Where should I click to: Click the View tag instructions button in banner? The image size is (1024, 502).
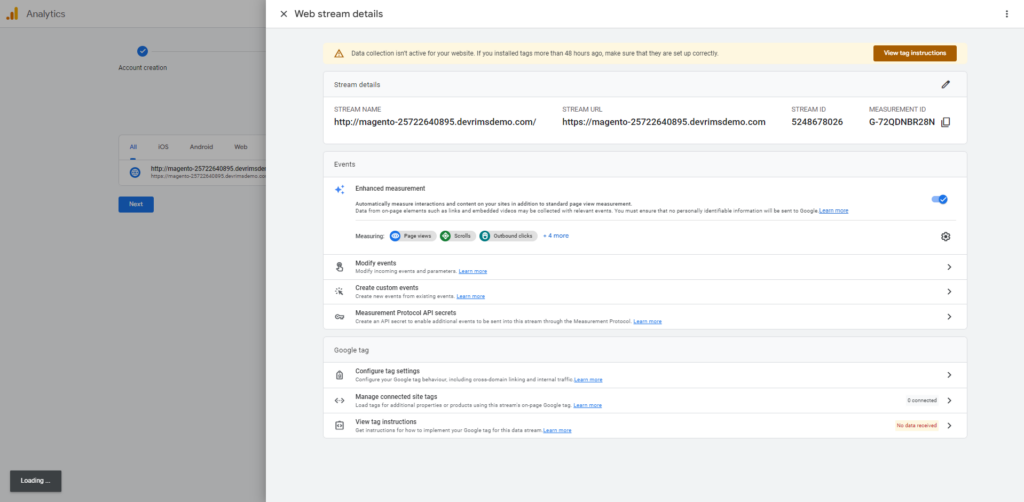(x=914, y=54)
